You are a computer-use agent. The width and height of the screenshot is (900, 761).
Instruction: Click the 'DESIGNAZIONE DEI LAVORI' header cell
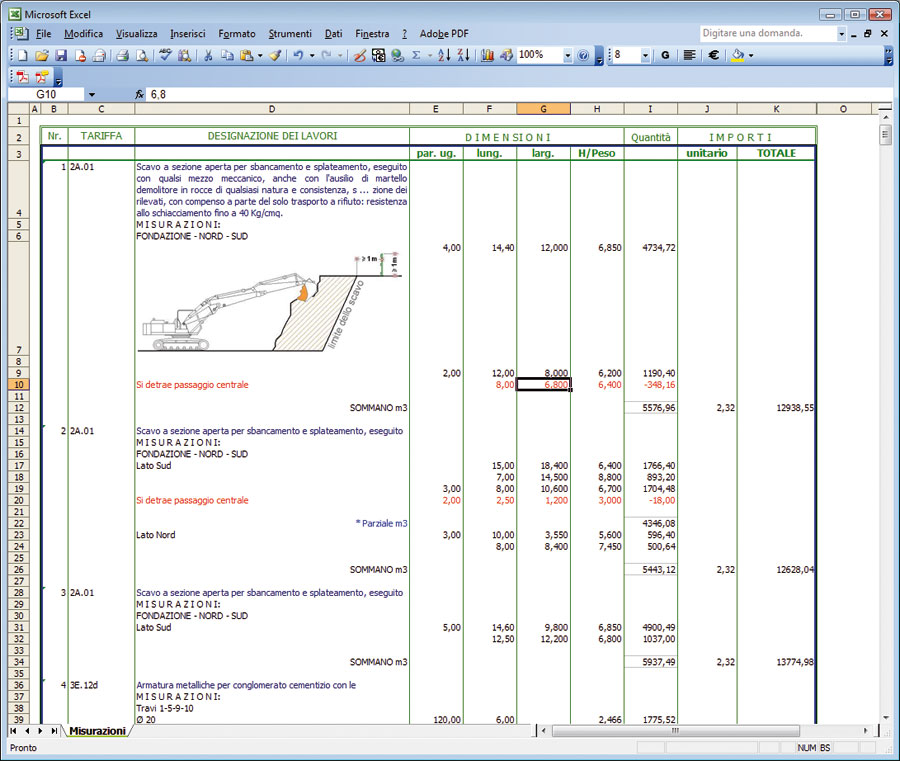coord(272,136)
